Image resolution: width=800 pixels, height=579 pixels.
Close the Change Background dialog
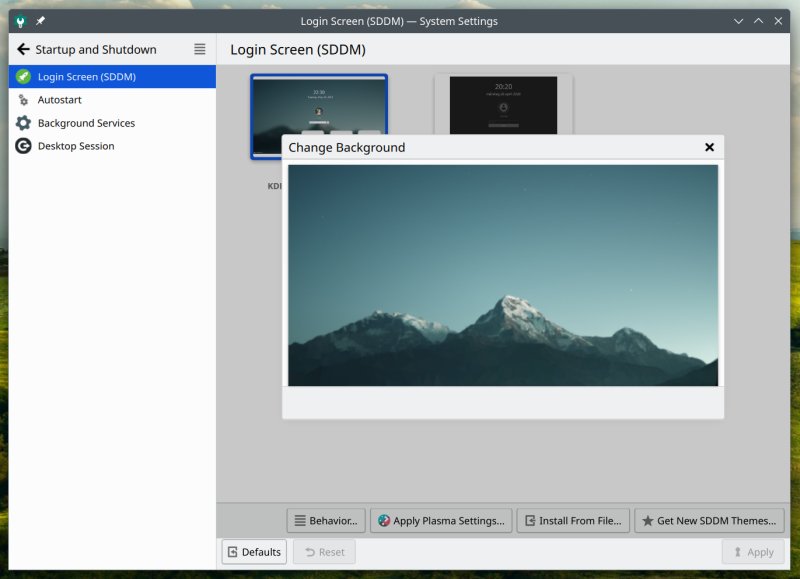pos(709,147)
